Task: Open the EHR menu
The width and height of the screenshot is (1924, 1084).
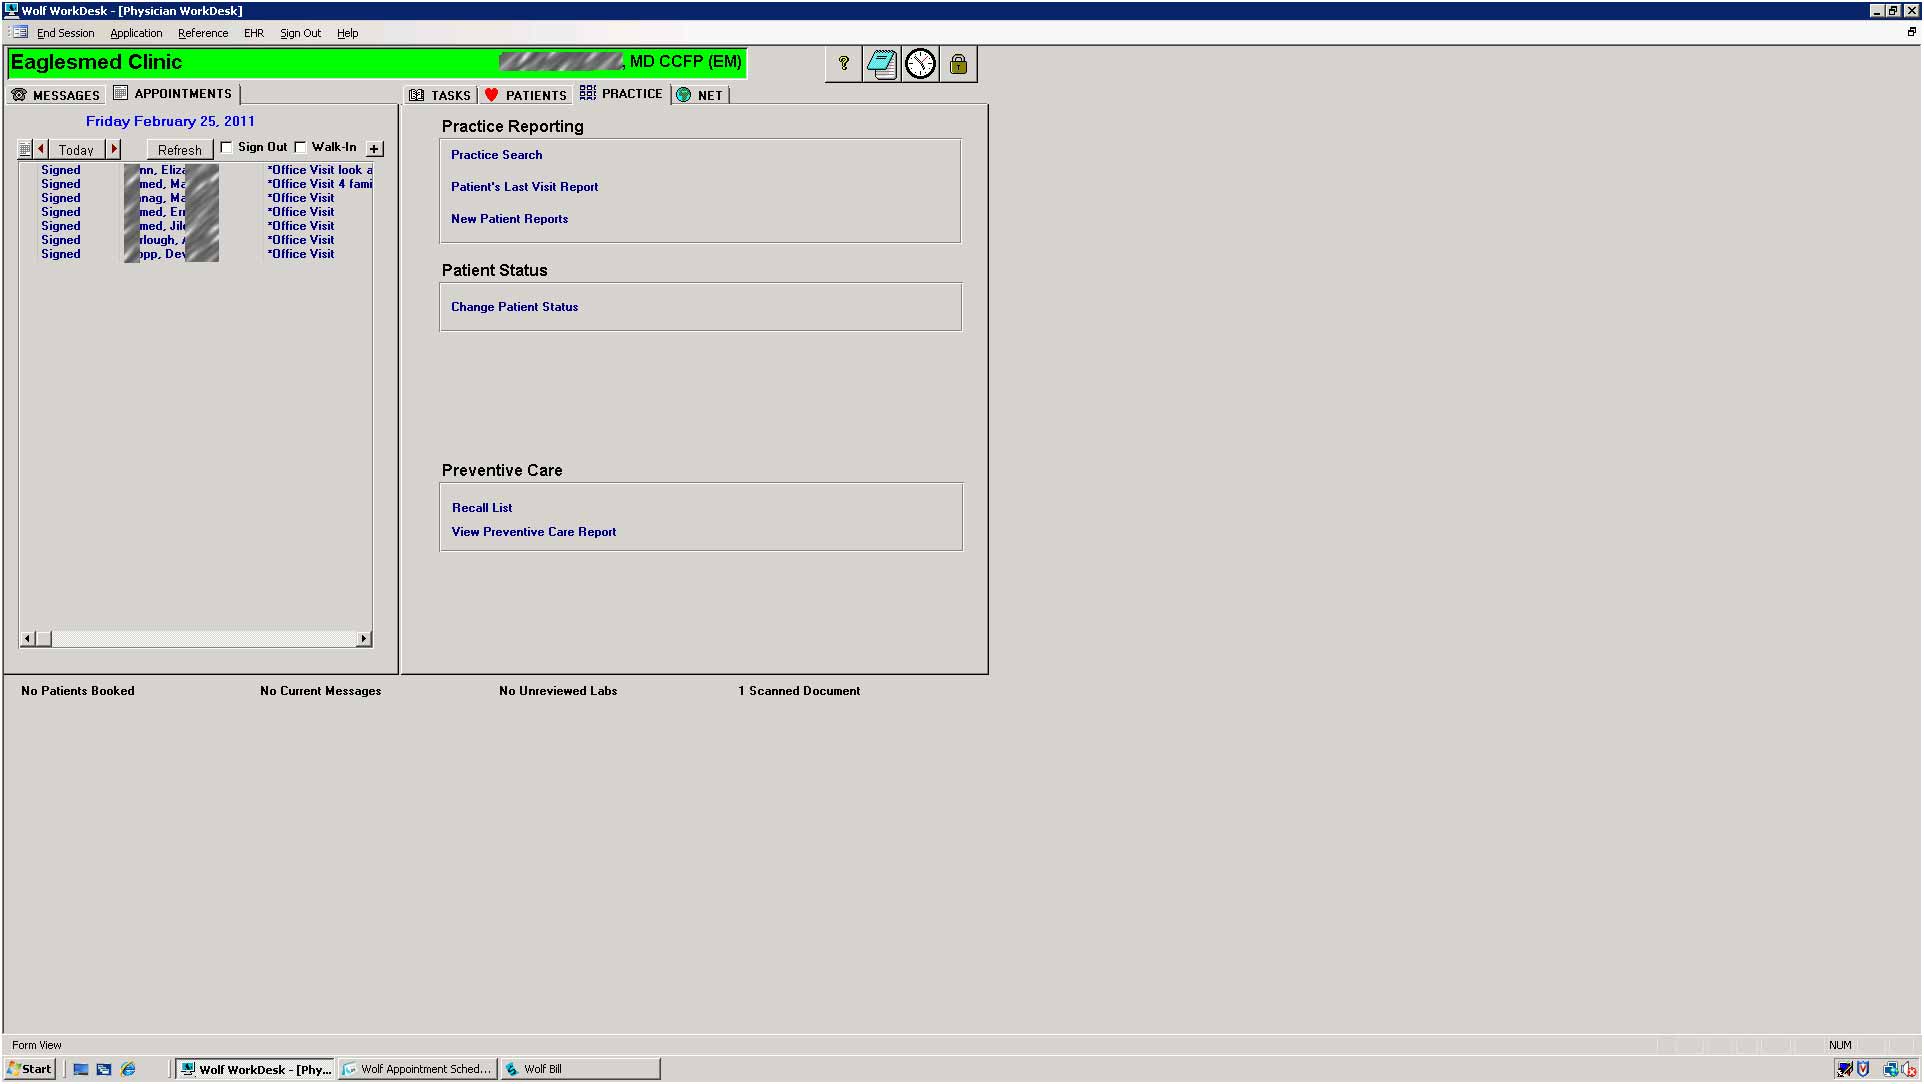Action: 254,33
